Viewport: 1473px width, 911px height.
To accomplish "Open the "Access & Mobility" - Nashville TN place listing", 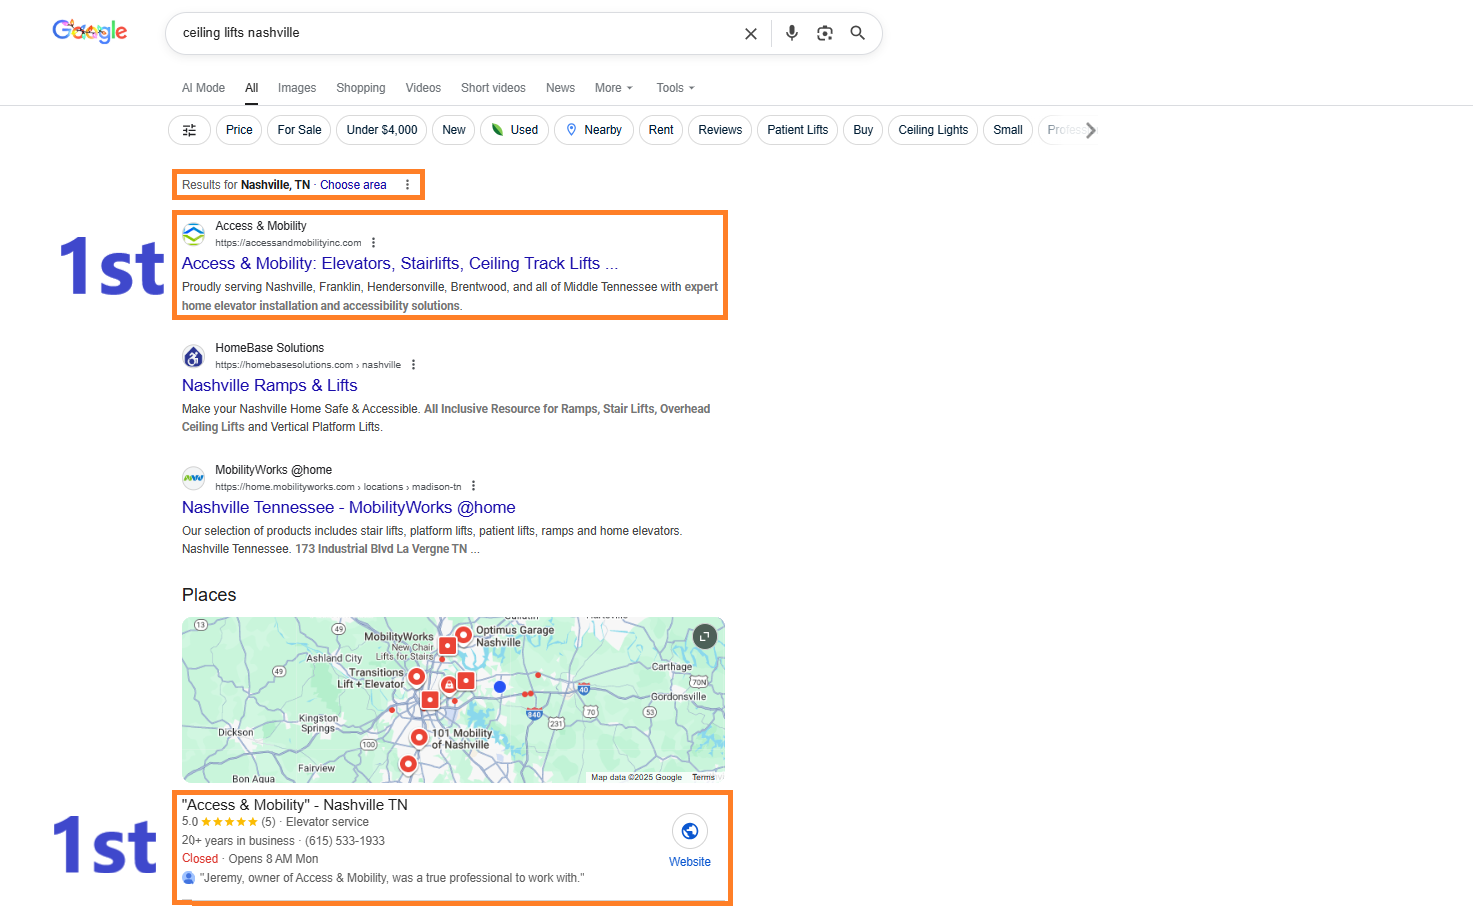I will 295,805.
